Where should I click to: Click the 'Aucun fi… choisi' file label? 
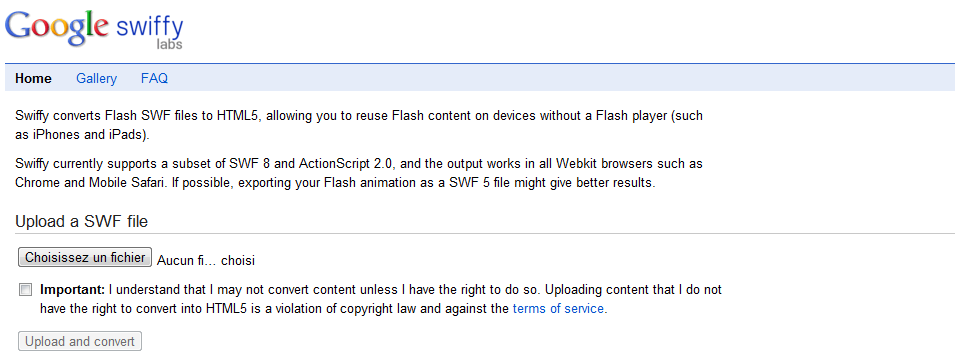click(206, 260)
